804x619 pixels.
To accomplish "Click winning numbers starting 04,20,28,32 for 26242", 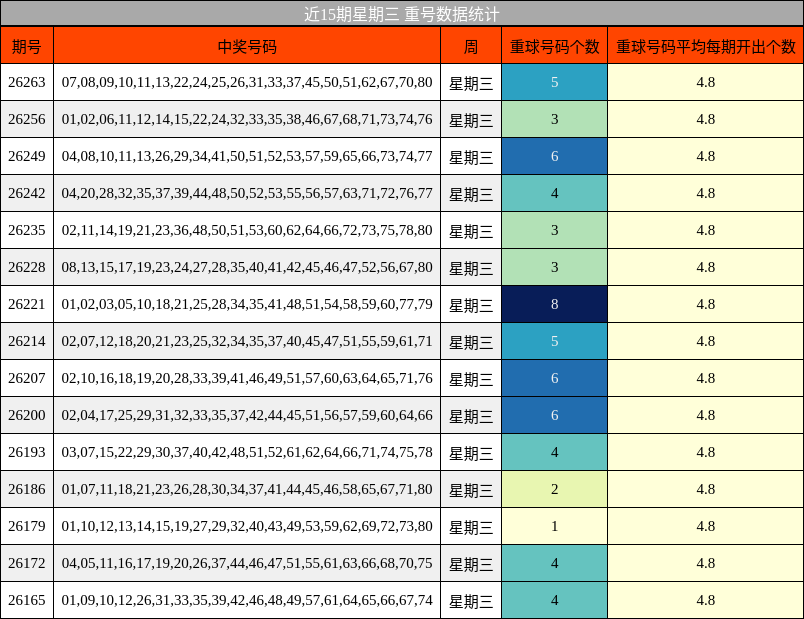I will [x=247, y=193].
